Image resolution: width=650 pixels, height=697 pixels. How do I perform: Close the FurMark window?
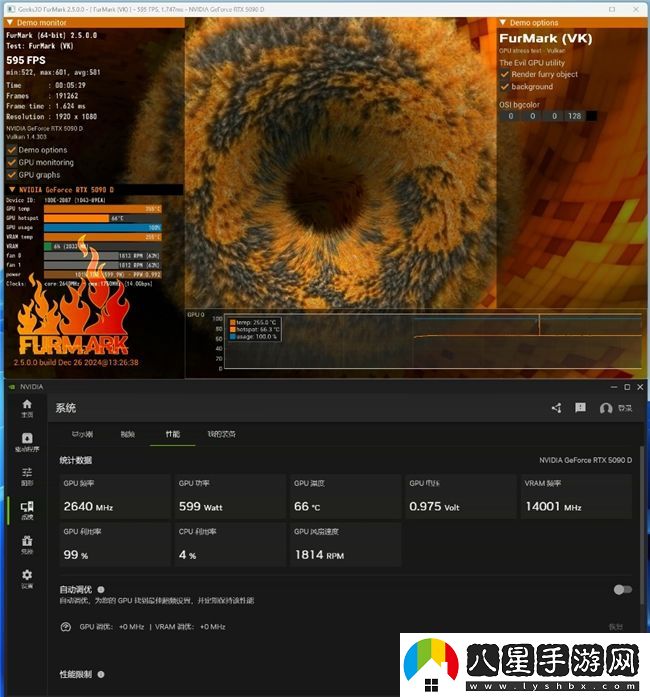637,9
